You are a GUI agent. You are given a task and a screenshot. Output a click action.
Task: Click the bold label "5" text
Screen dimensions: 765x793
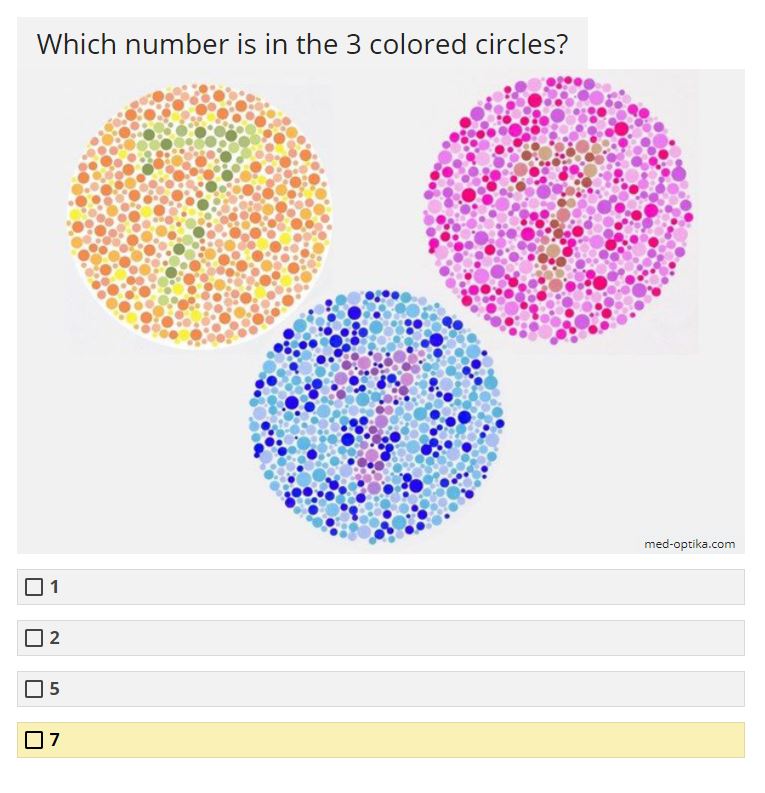pos(55,689)
